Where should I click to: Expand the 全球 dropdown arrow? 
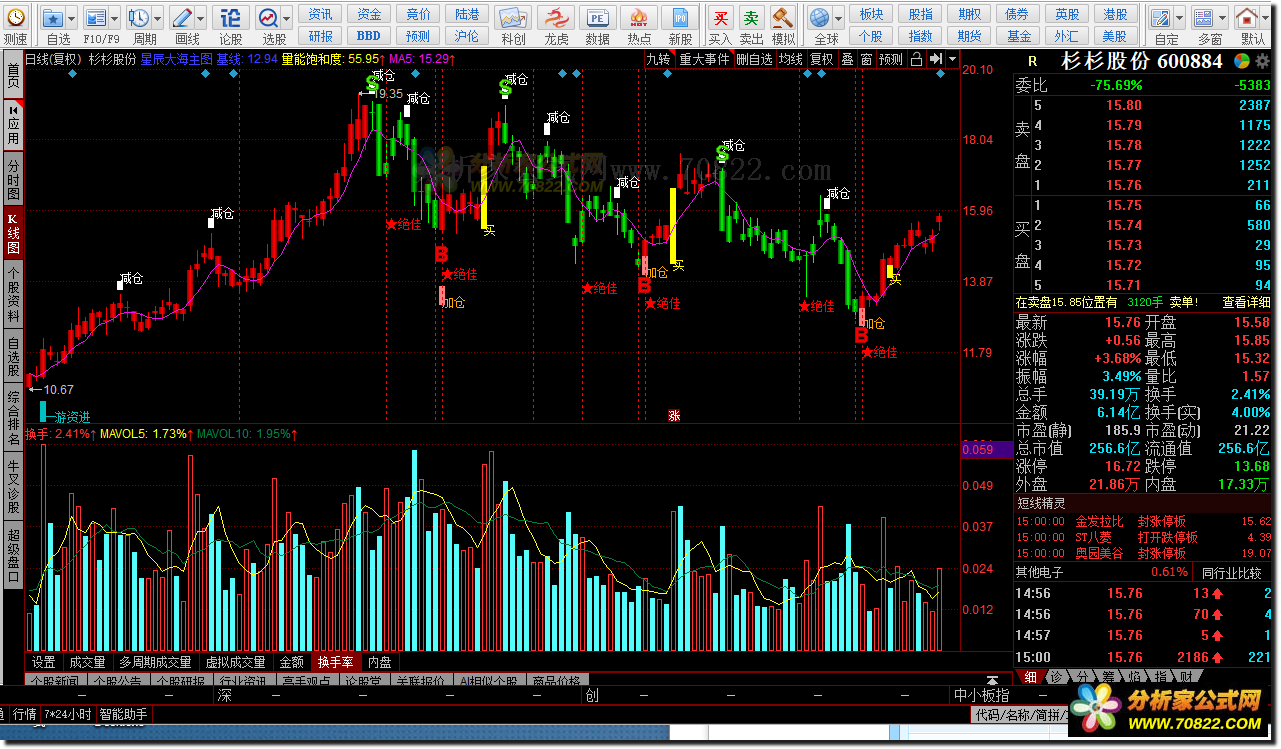(840, 18)
